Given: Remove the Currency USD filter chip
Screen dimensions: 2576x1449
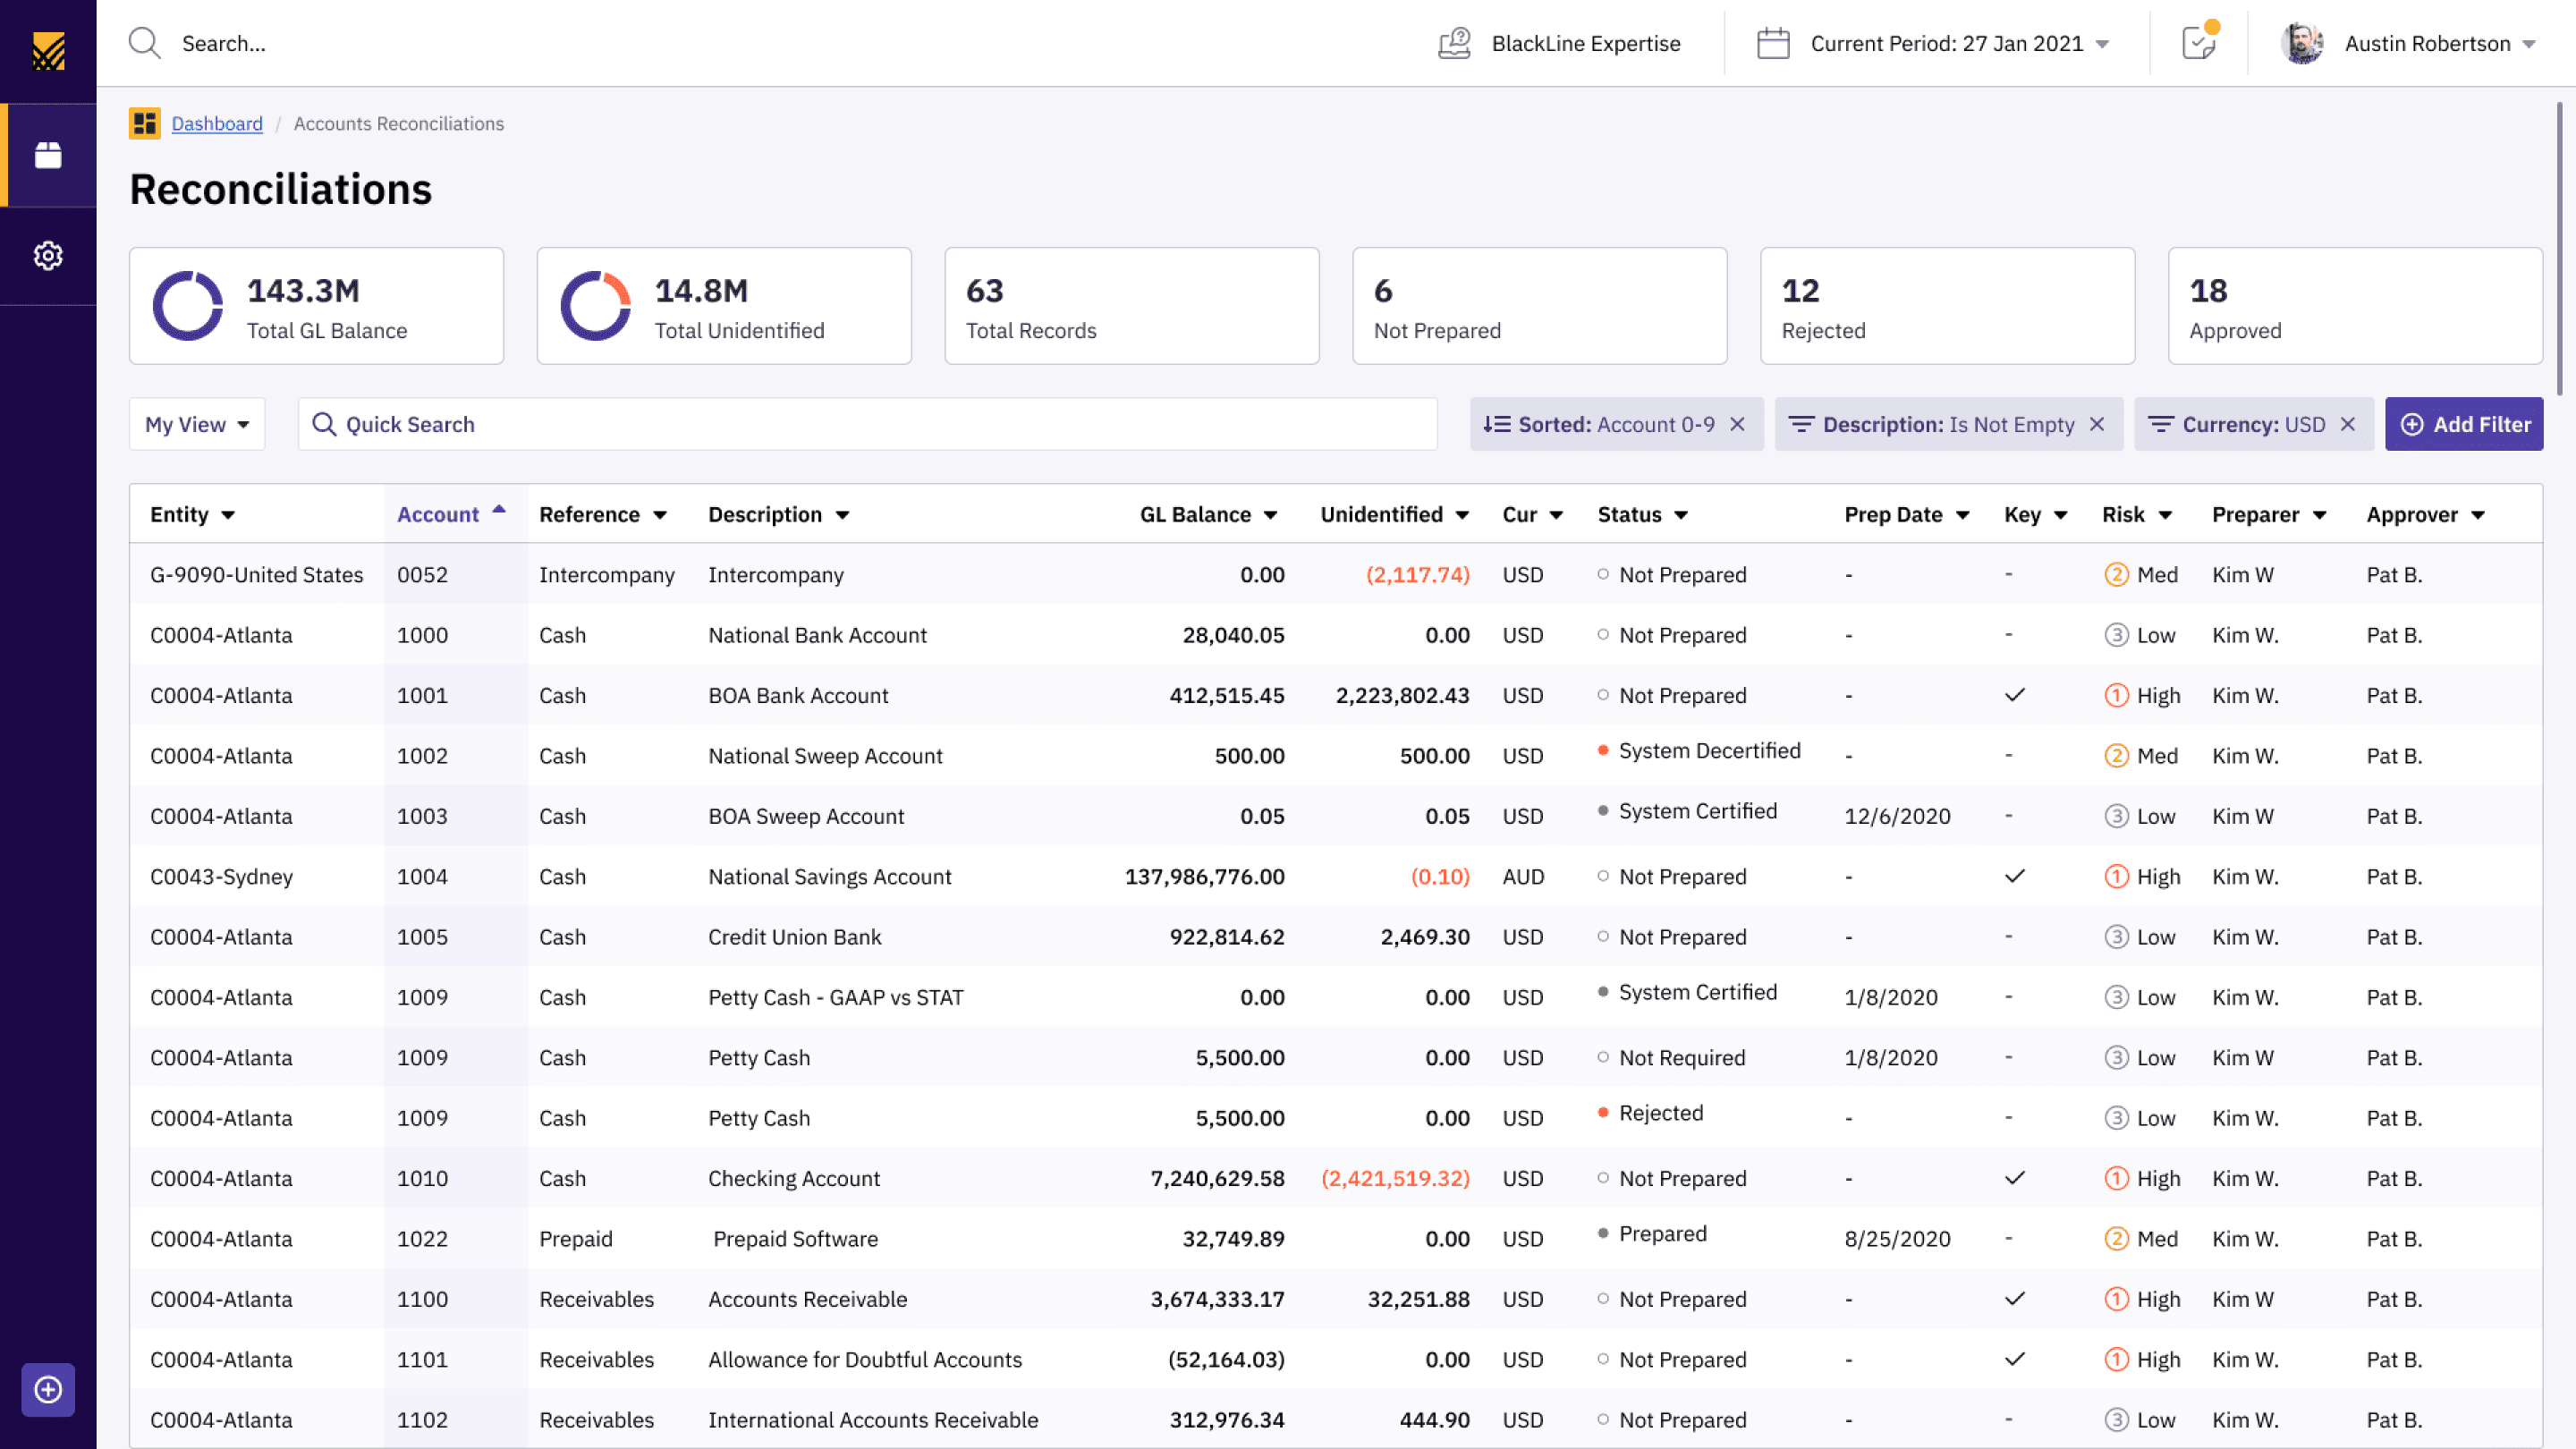Looking at the screenshot, I should point(2348,424).
